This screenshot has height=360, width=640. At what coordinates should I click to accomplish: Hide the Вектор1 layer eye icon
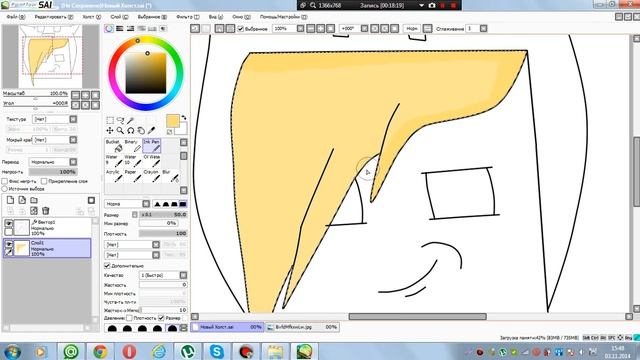pyautogui.click(x=9, y=223)
